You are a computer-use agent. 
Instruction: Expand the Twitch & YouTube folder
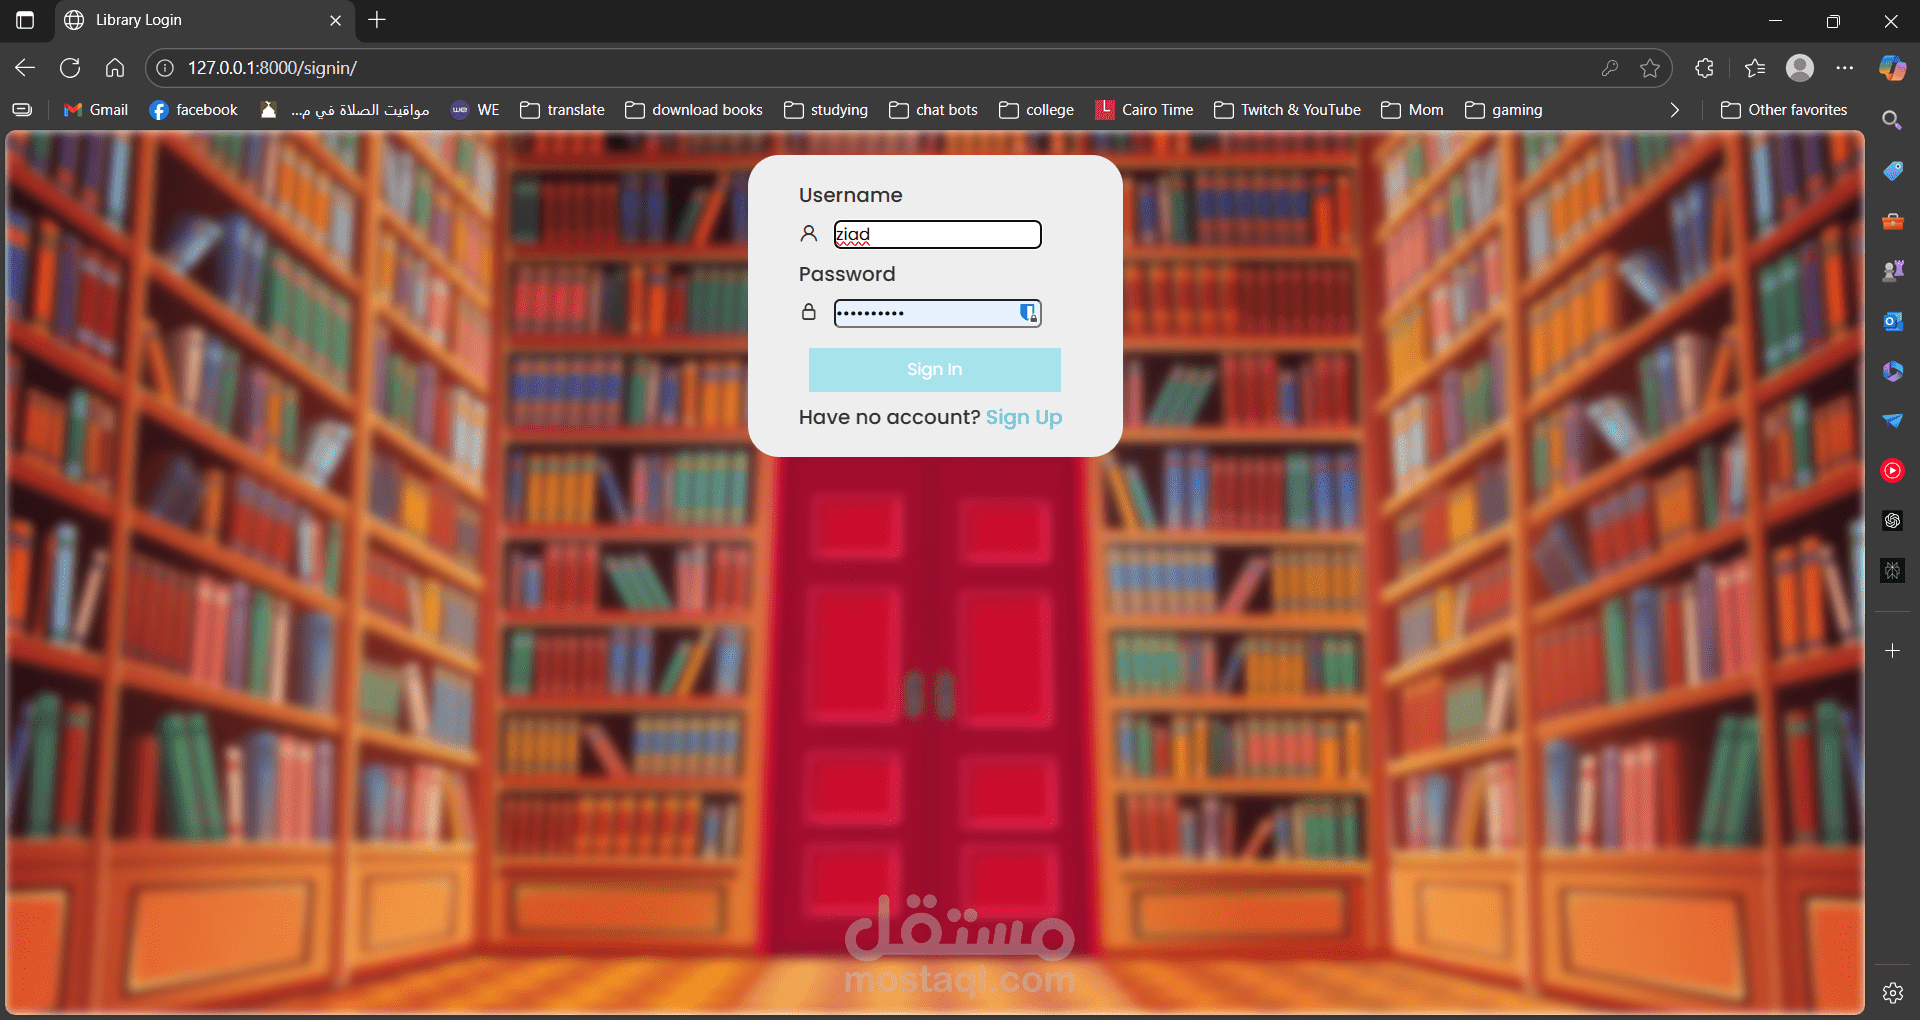(1287, 110)
